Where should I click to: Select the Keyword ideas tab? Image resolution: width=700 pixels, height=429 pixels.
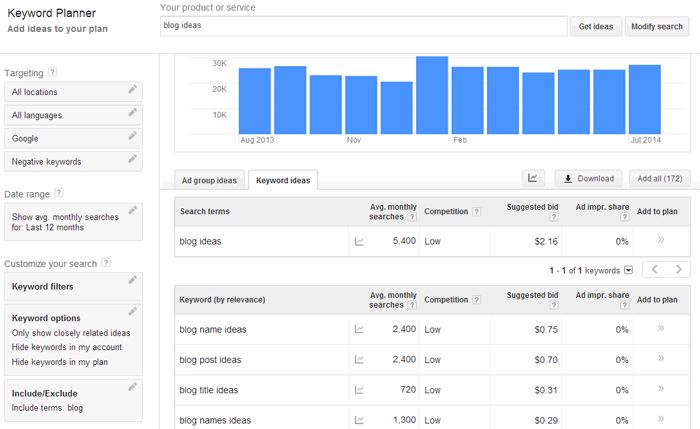283,180
